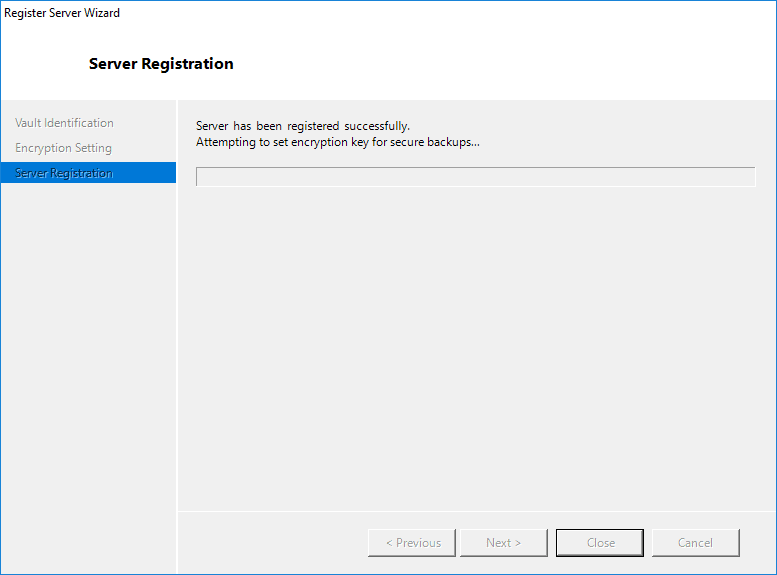This screenshot has width=777, height=575.
Task: Cancel the server registration wizard
Action: coord(695,543)
